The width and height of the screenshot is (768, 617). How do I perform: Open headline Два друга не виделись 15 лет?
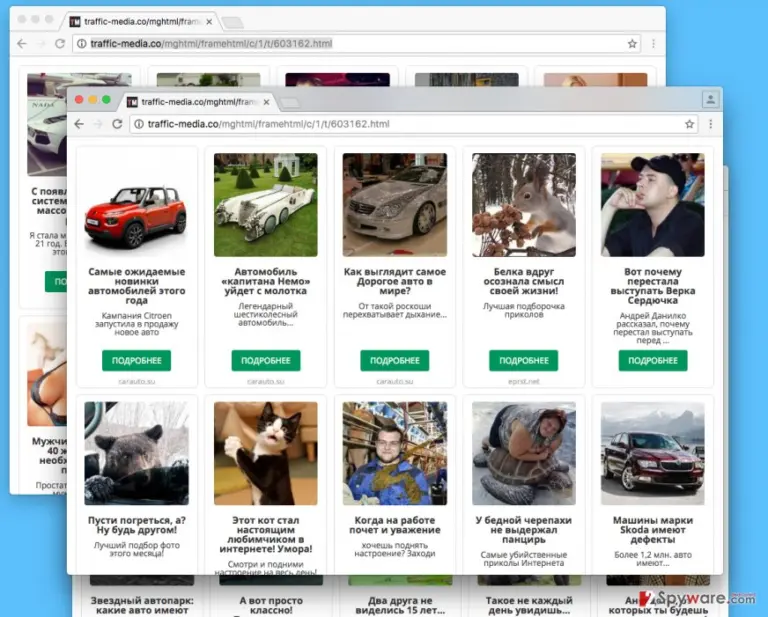point(400,605)
